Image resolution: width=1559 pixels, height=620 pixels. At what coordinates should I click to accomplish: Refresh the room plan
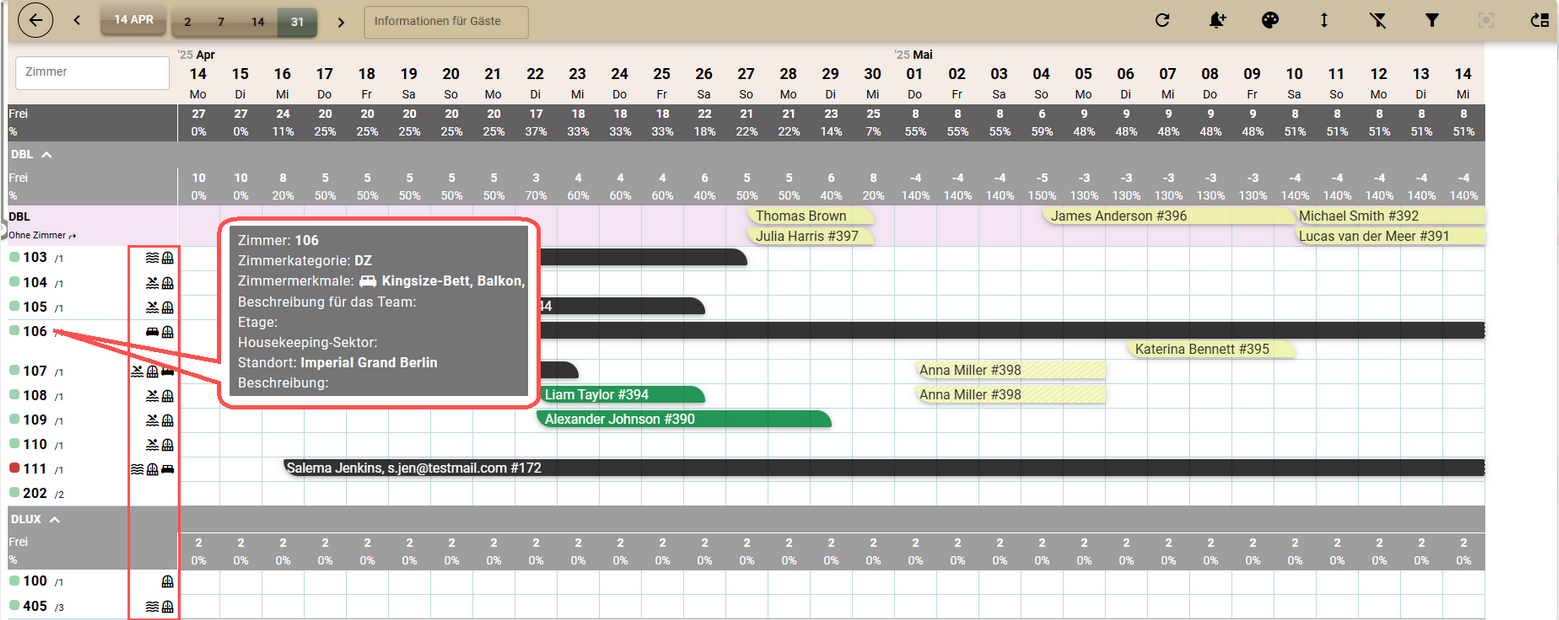click(x=1162, y=20)
